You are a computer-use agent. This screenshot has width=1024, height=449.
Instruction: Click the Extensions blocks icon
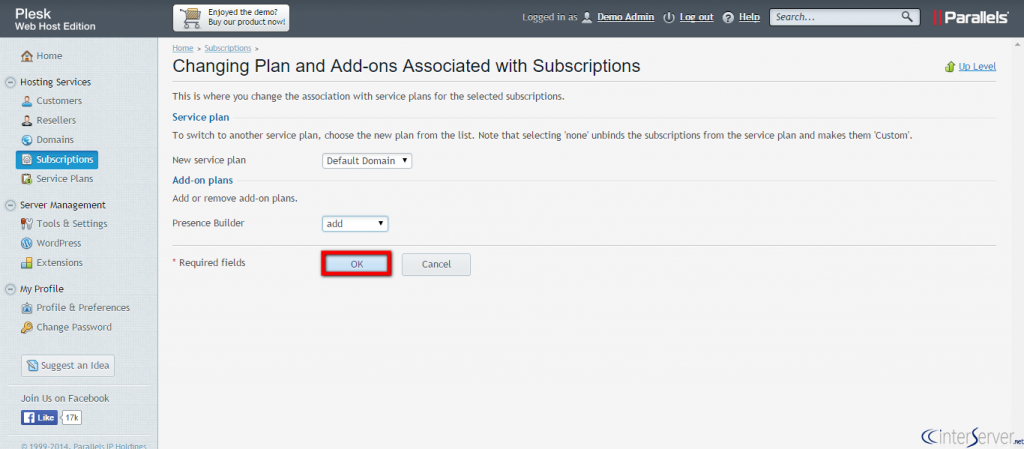pyautogui.click(x=27, y=263)
